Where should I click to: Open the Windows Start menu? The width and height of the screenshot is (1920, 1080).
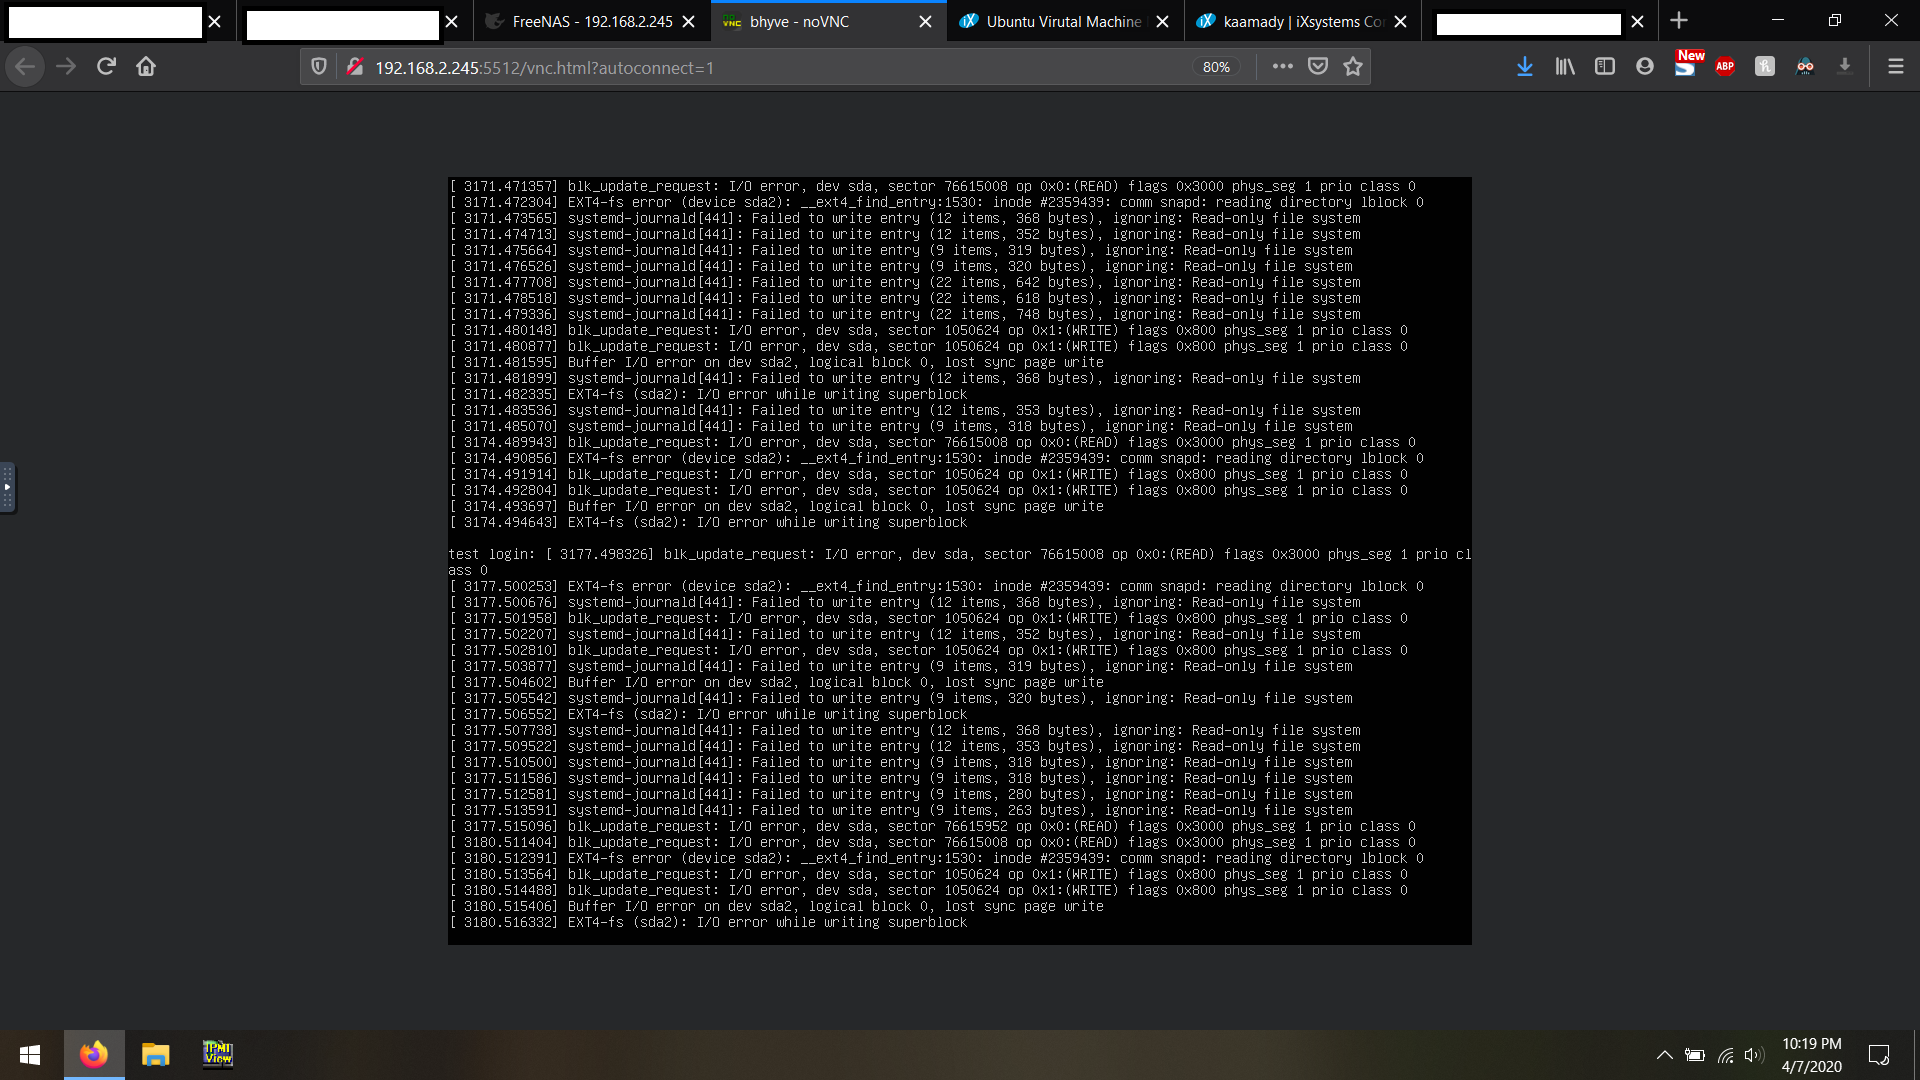pyautogui.click(x=30, y=1055)
